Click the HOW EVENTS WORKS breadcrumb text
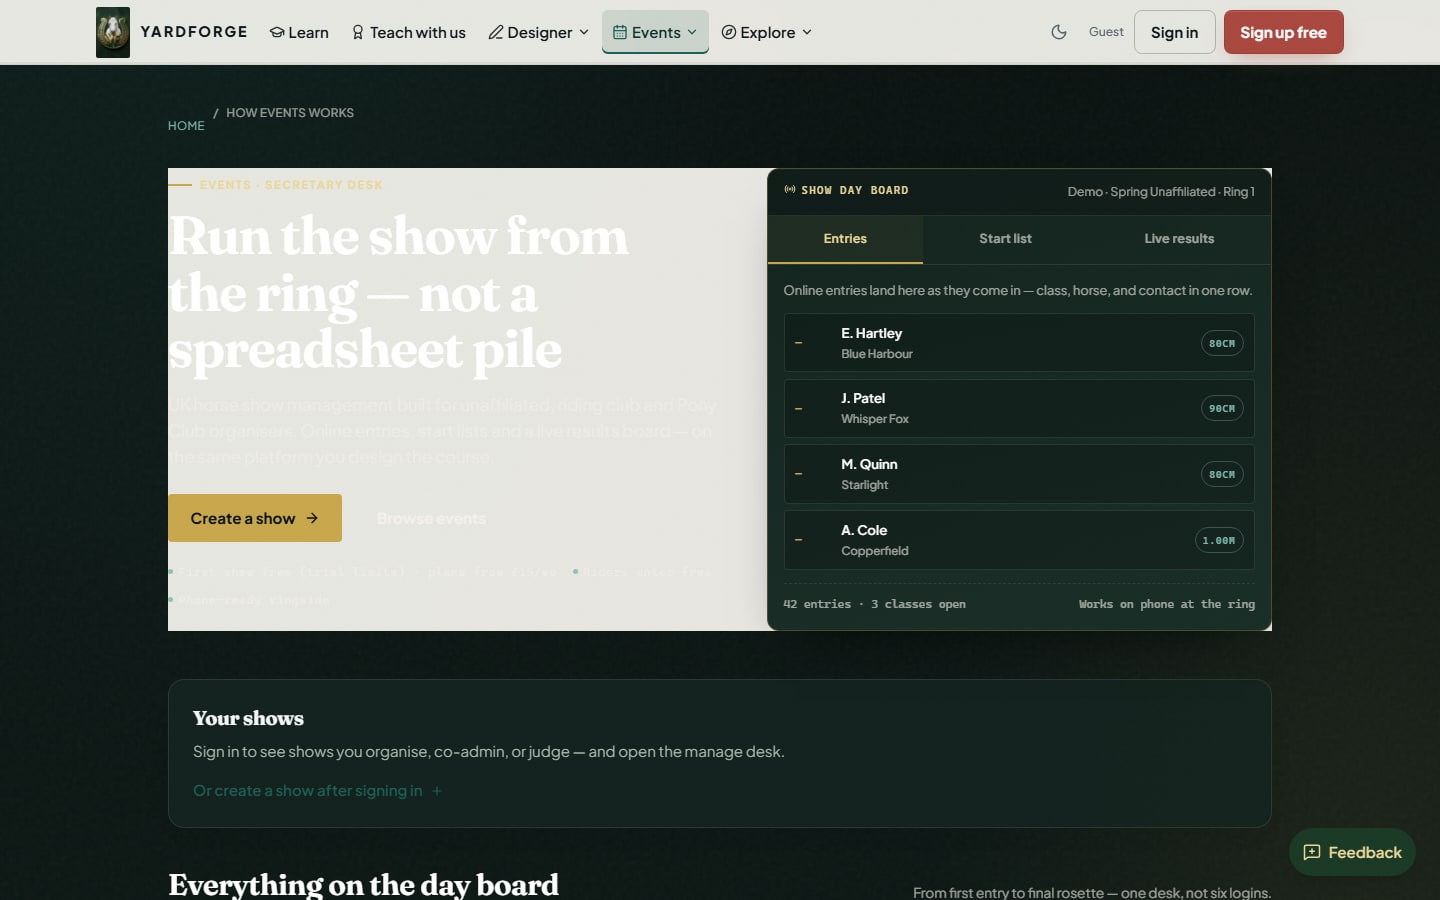Screen dimensions: 1440x900 click(x=290, y=113)
